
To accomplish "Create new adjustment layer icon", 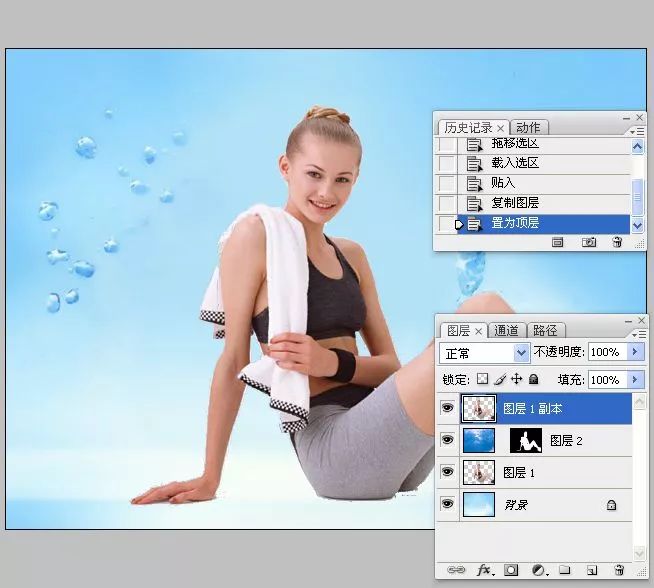I will (539, 570).
